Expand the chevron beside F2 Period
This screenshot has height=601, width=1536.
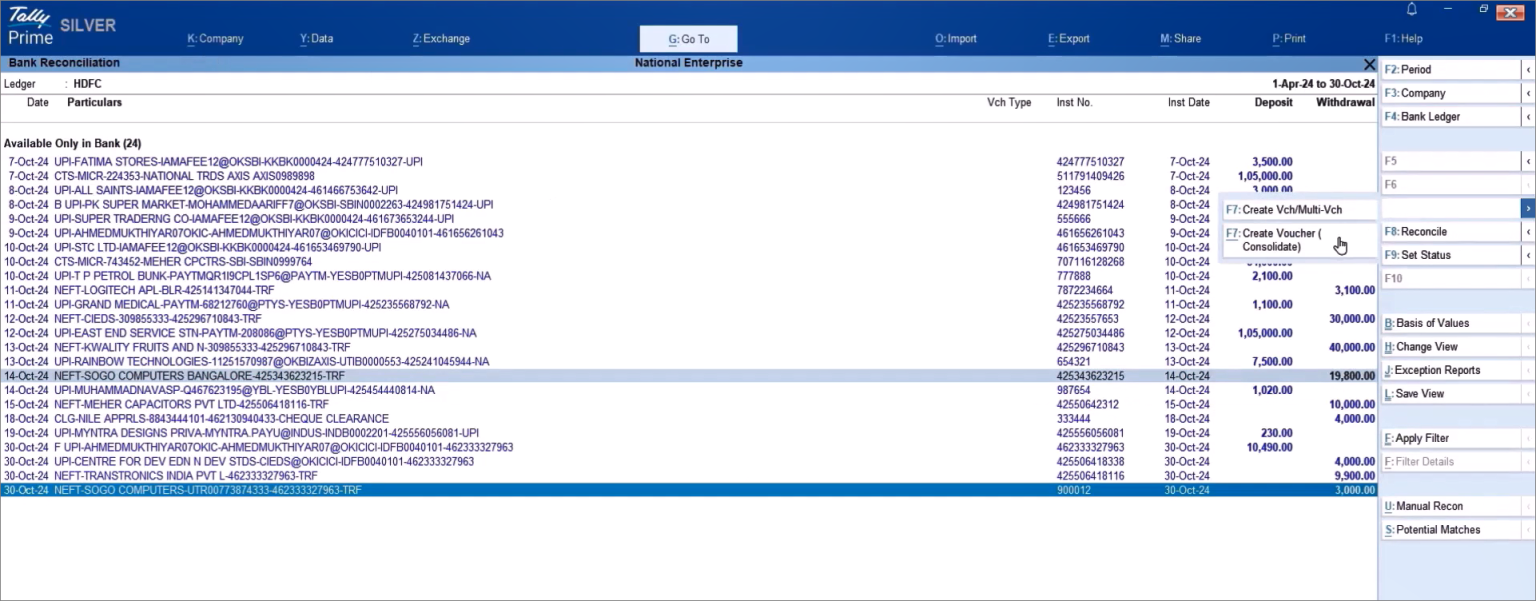[1528, 69]
